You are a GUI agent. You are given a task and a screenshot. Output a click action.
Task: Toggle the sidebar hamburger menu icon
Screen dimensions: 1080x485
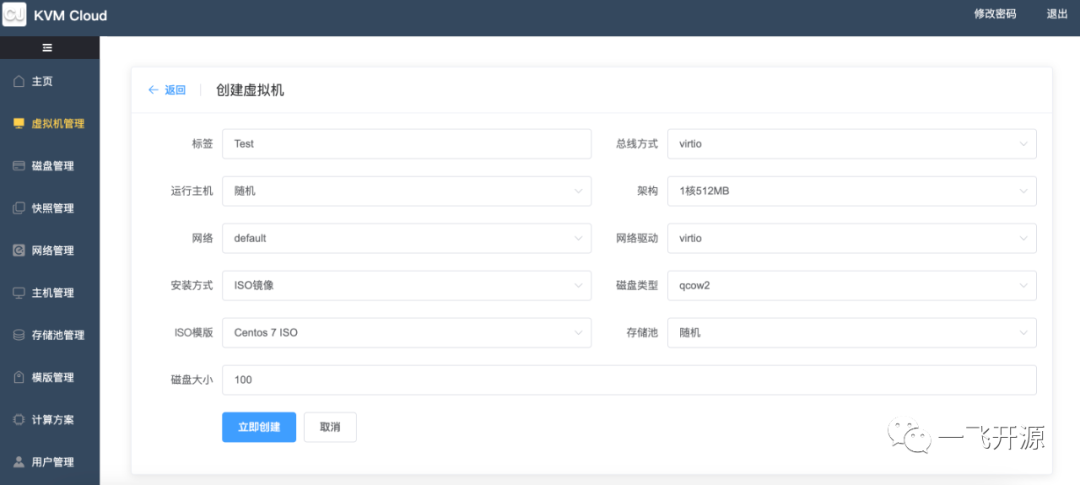click(x=48, y=48)
